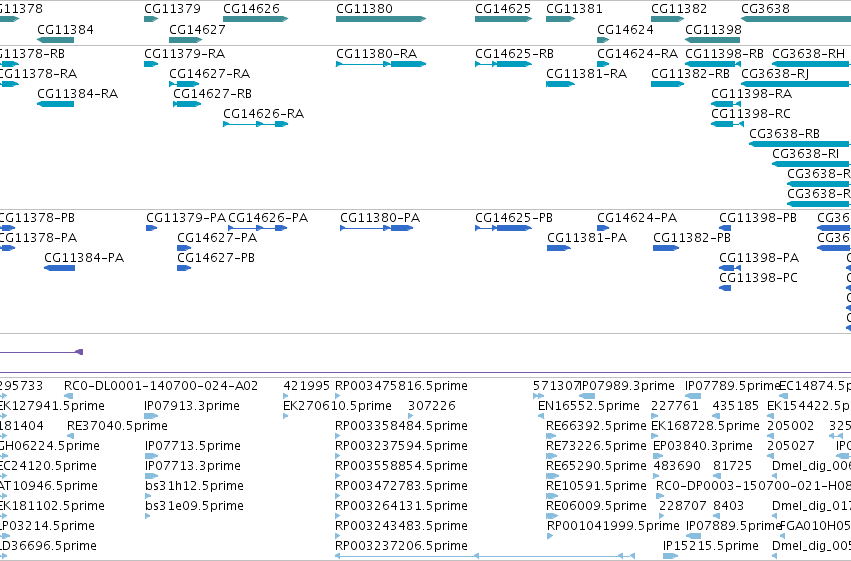
Task: Click the CG14624-PA label
Action: pos(637,218)
